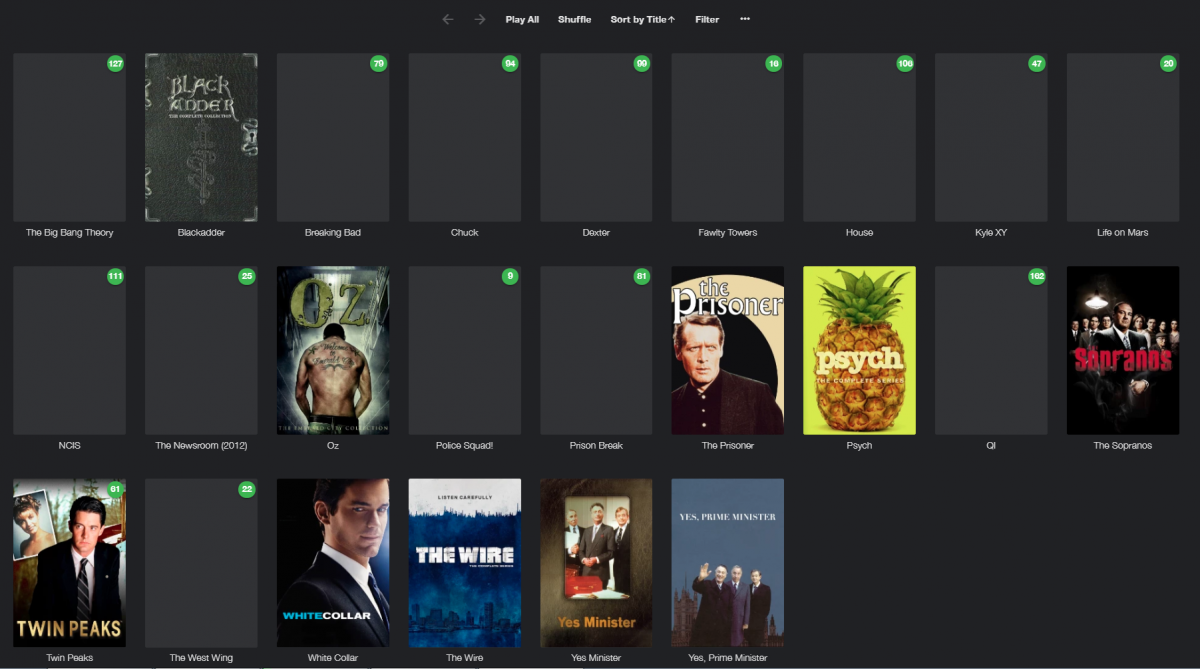Open The Sopranos poster

coord(1123,350)
